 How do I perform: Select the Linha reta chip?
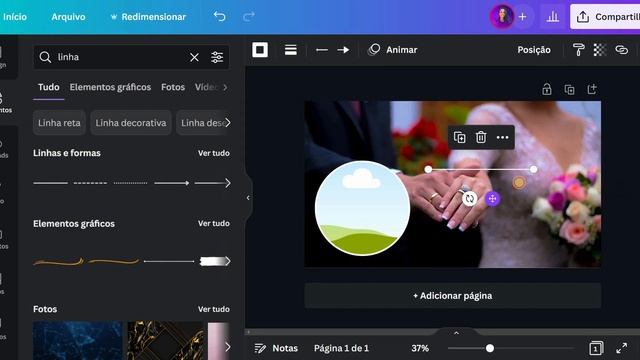click(59, 123)
